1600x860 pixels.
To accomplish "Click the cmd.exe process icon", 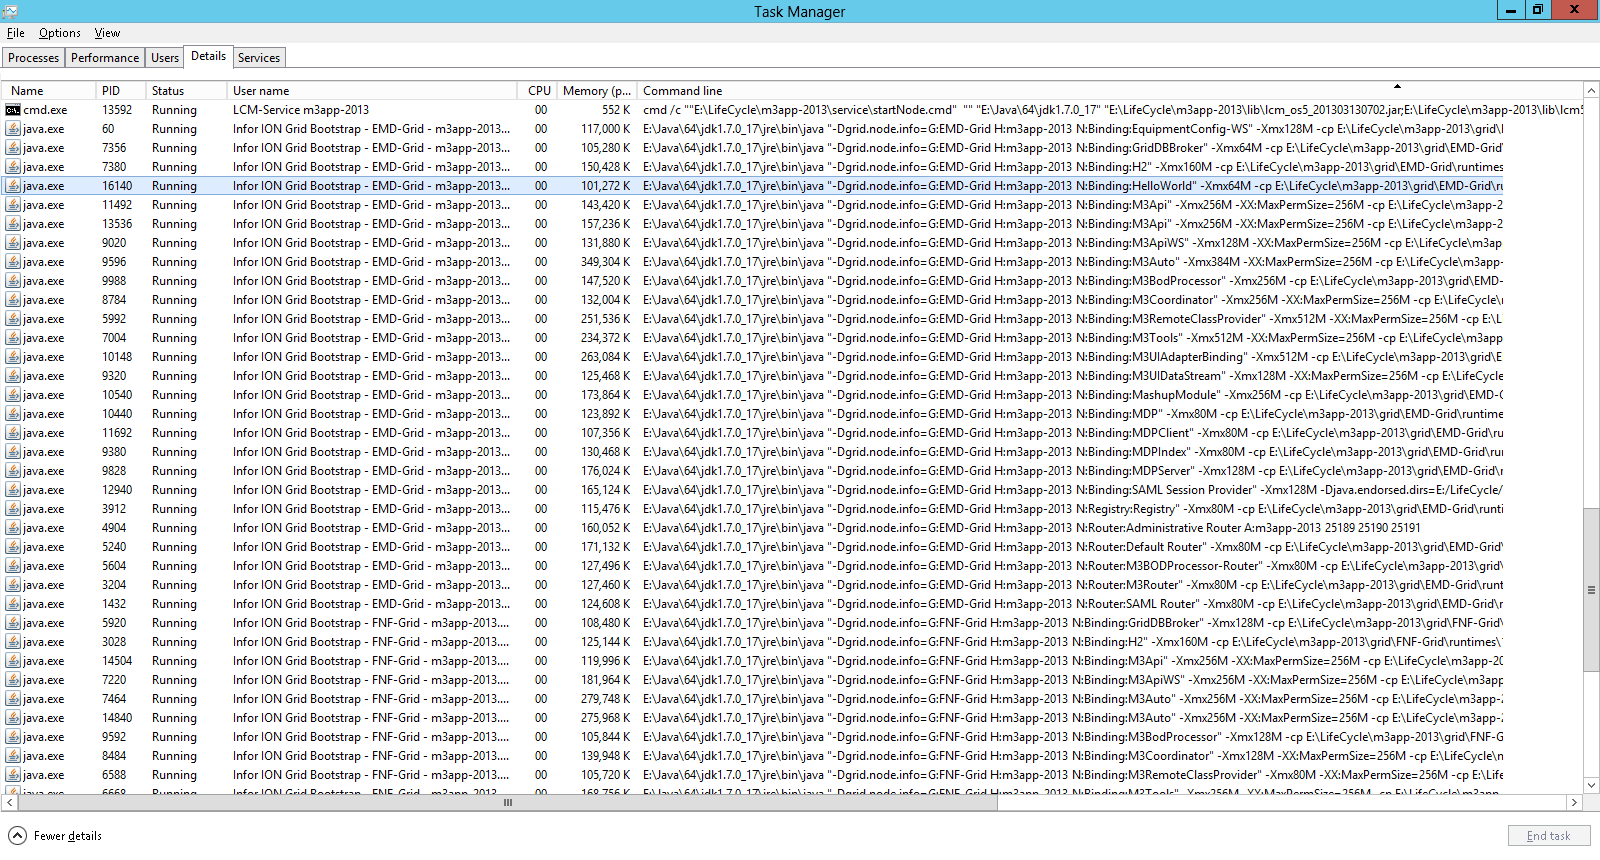I will tap(13, 110).
